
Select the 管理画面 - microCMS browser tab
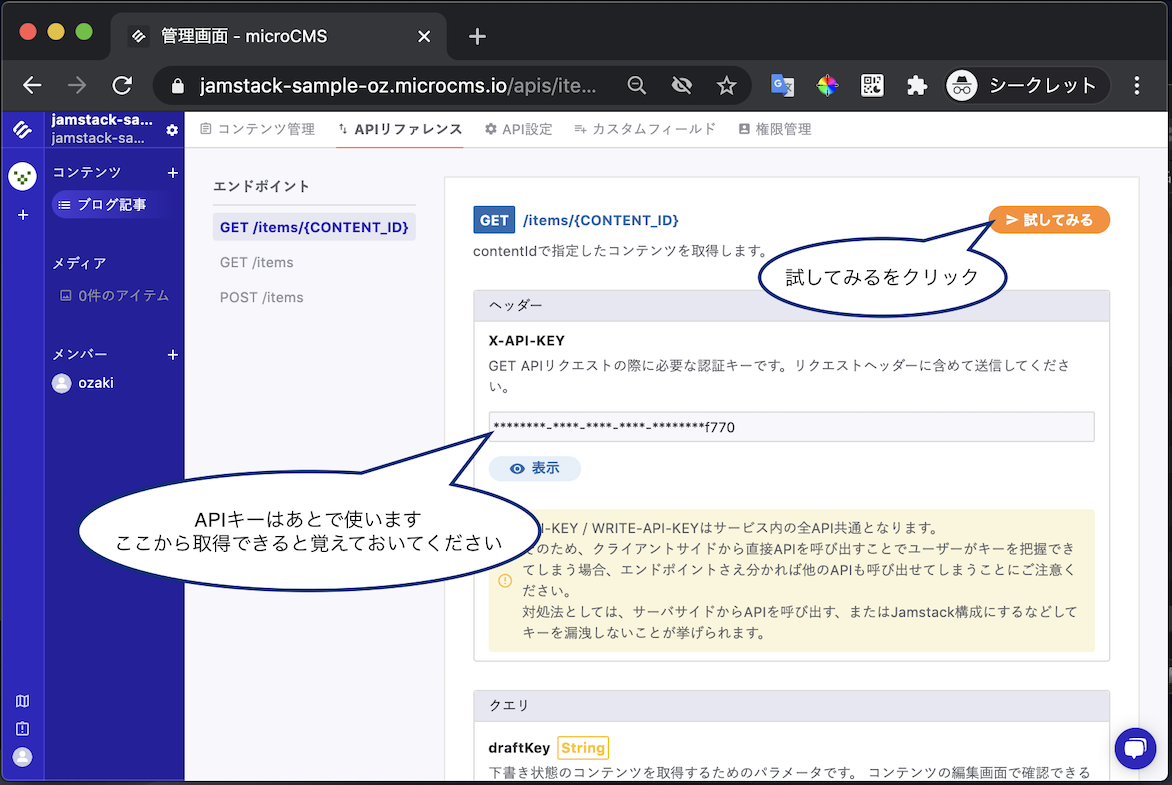[280, 36]
